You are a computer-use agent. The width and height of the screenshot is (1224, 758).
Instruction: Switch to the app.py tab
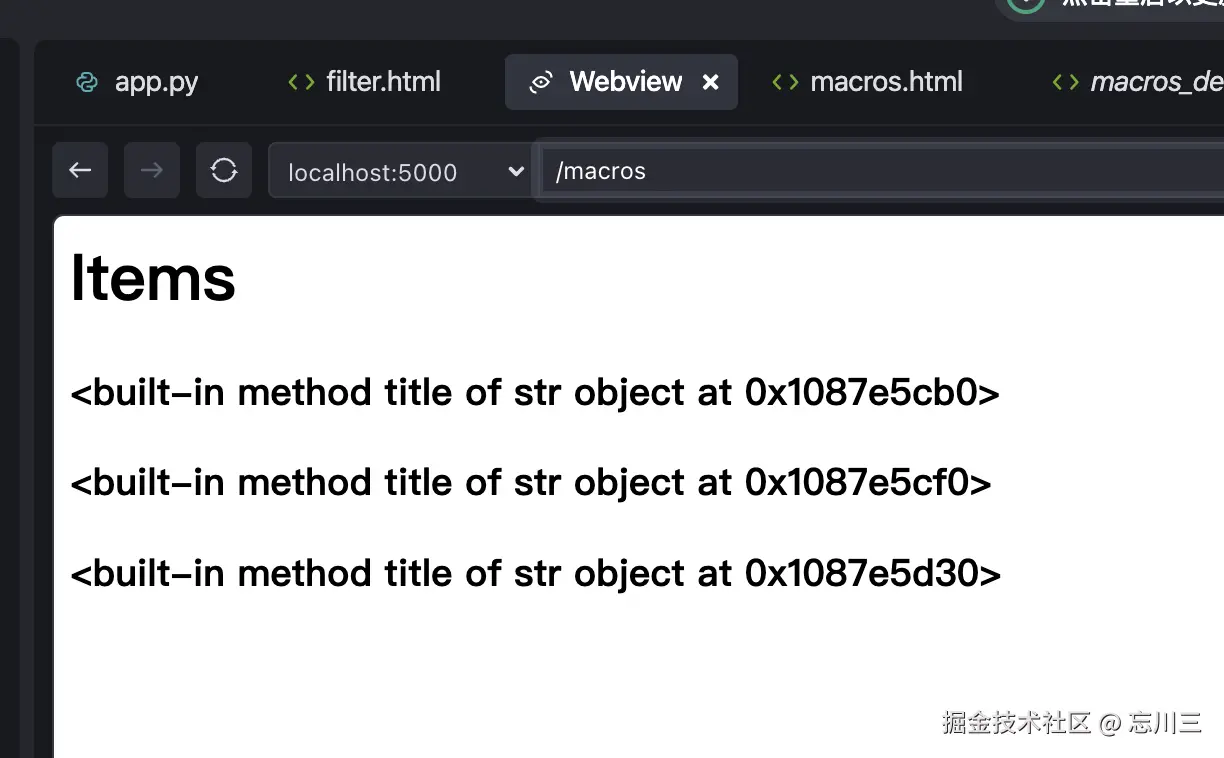pyautogui.click(x=156, y=82)
